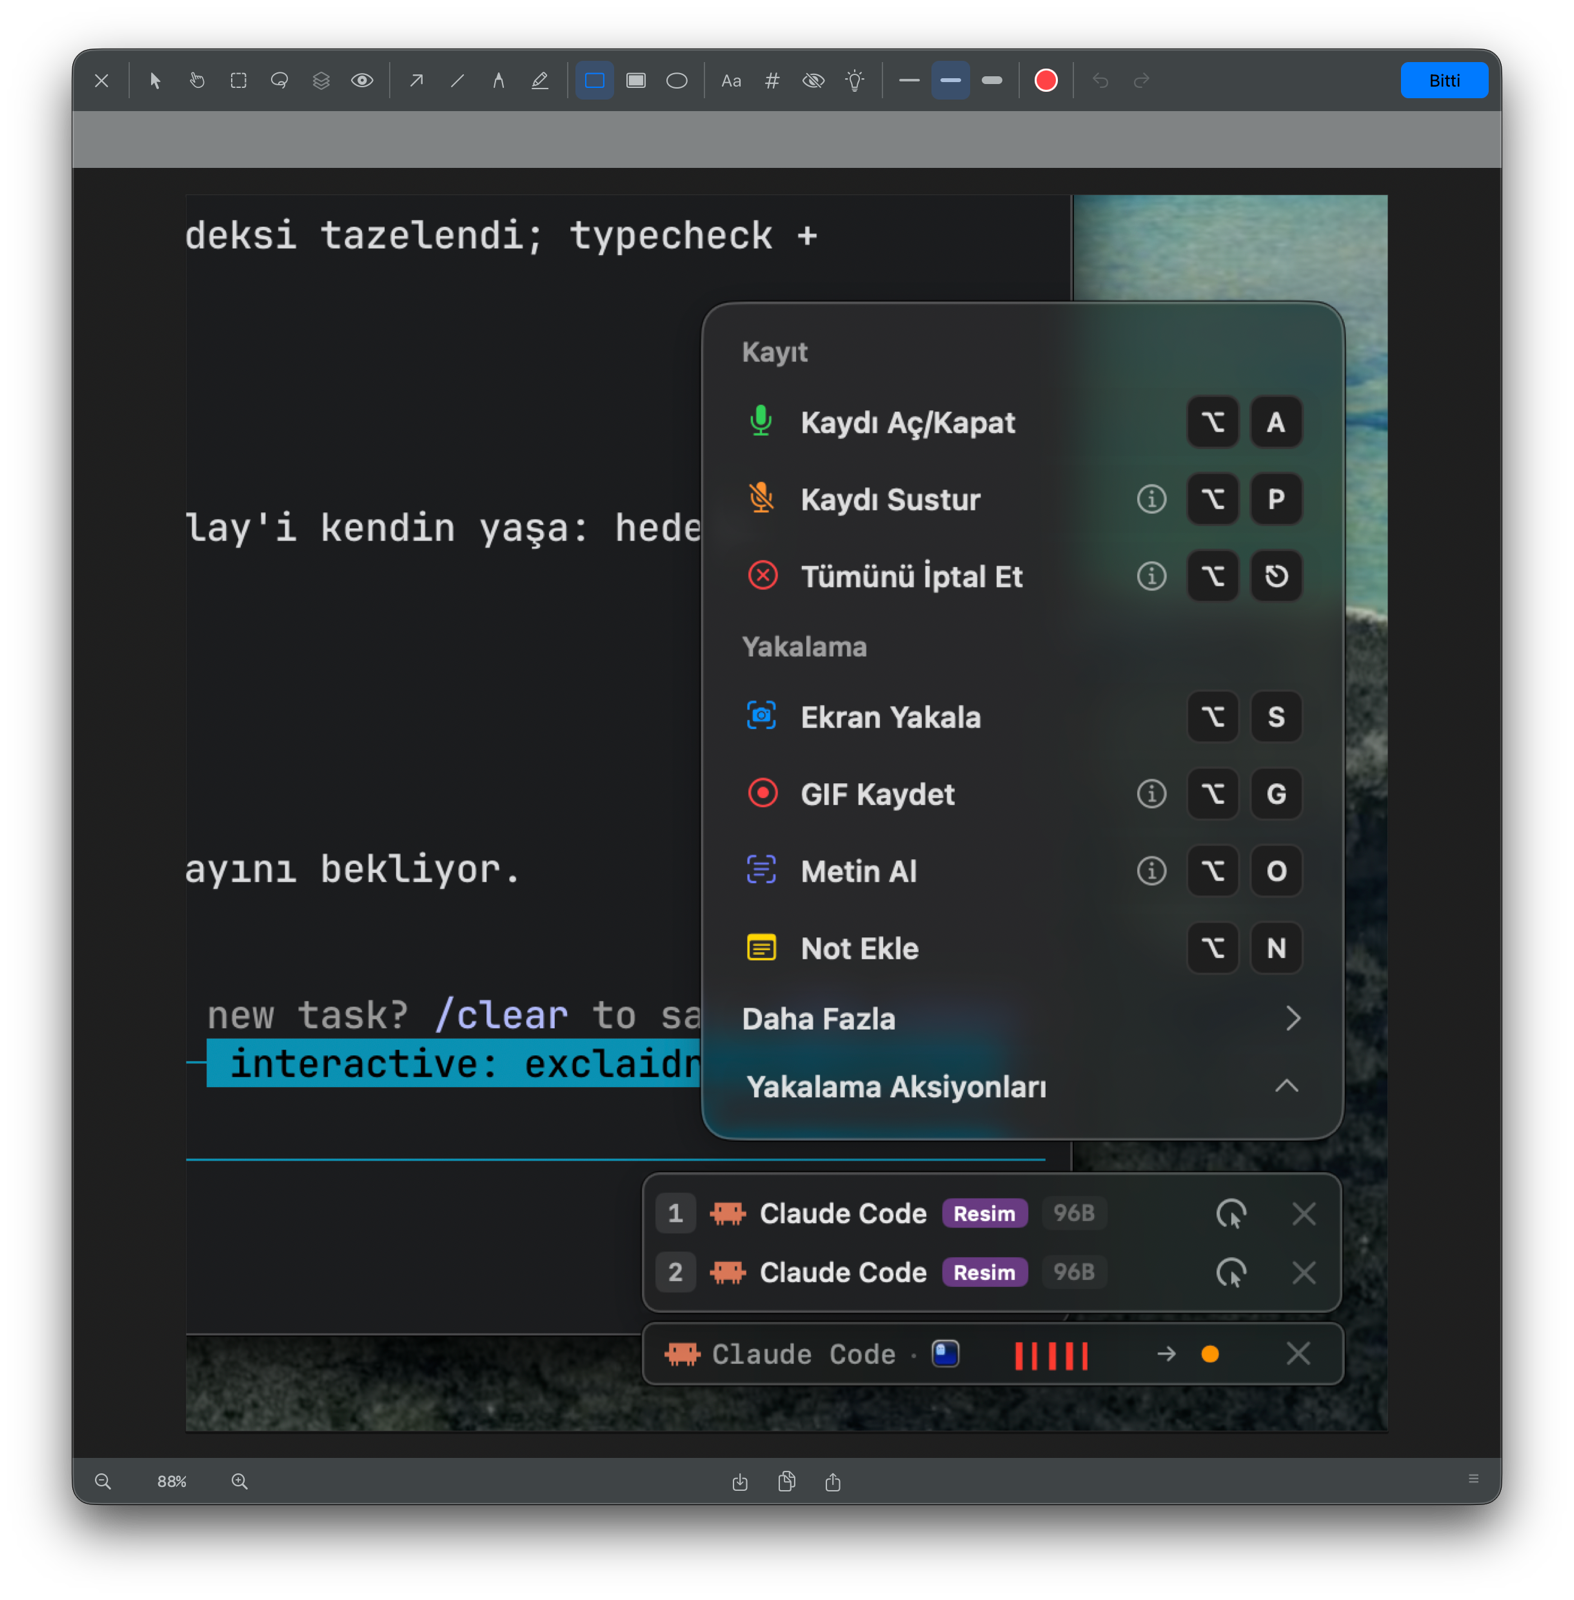Click Resim badge on row 2
Viewport: 1574px width, 1600px height.
click(x=984, y=1273)
